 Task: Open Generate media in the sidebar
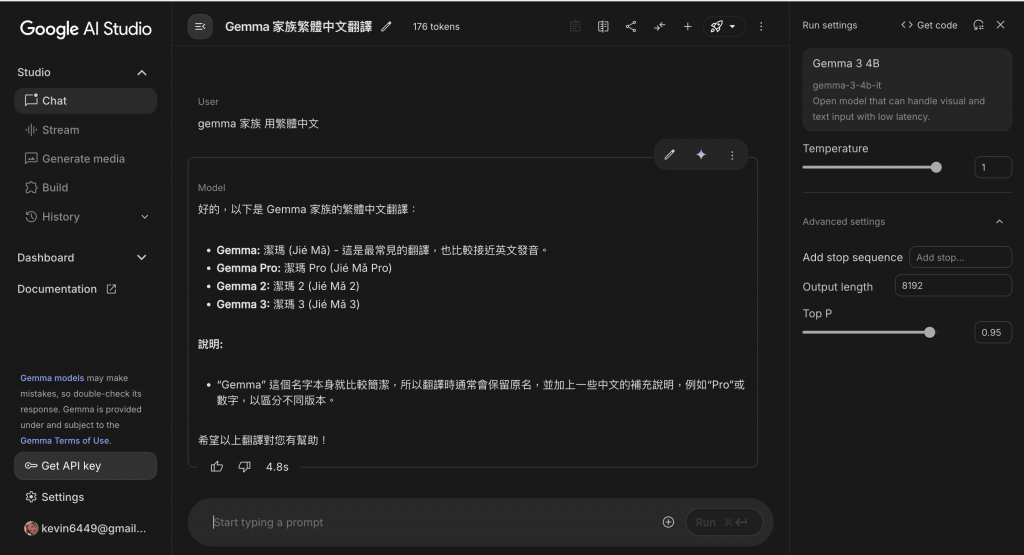pyautogui.click(x=86, y=159)
